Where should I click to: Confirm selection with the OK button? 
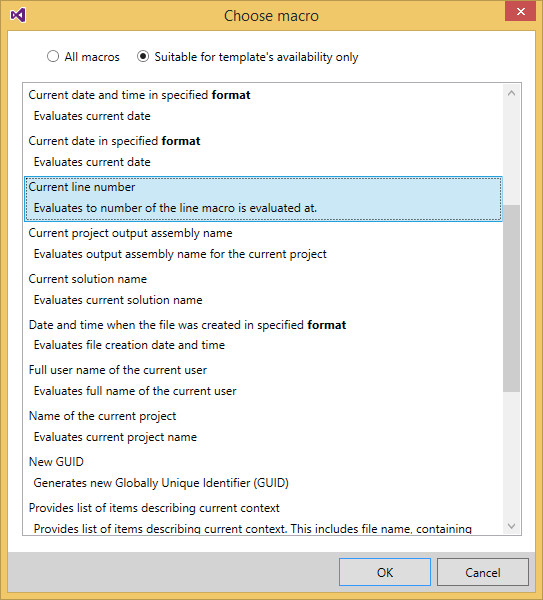coord(385,572)
